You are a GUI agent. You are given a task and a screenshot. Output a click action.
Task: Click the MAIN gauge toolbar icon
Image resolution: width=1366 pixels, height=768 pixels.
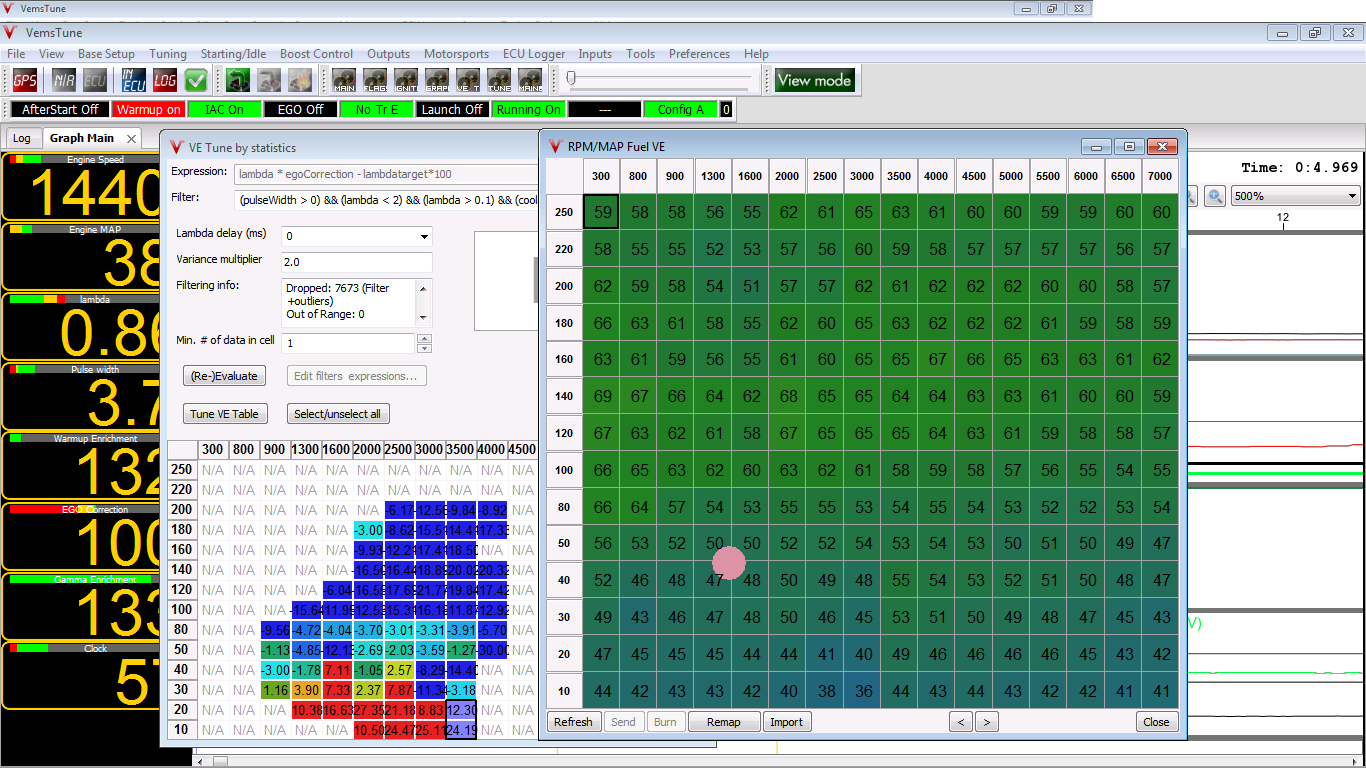pos(345,80)
